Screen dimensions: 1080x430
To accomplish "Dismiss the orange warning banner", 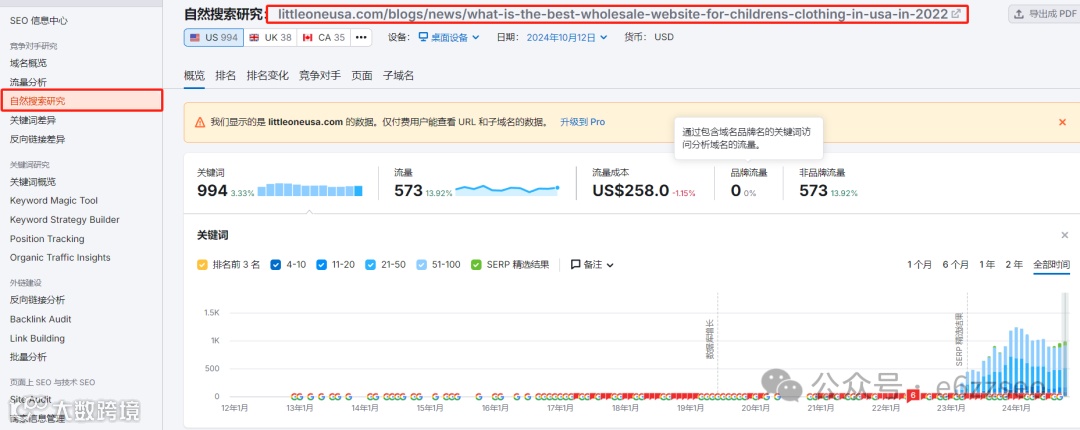I will point(1062,122).
